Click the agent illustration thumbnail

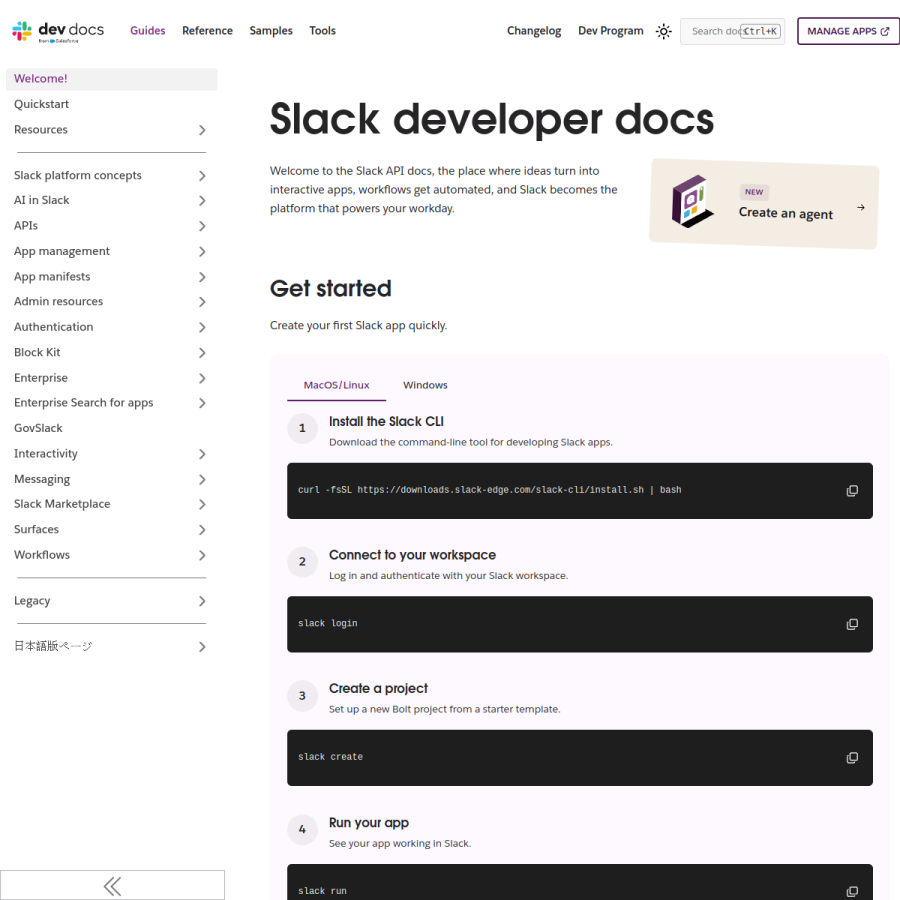(693, 201)
